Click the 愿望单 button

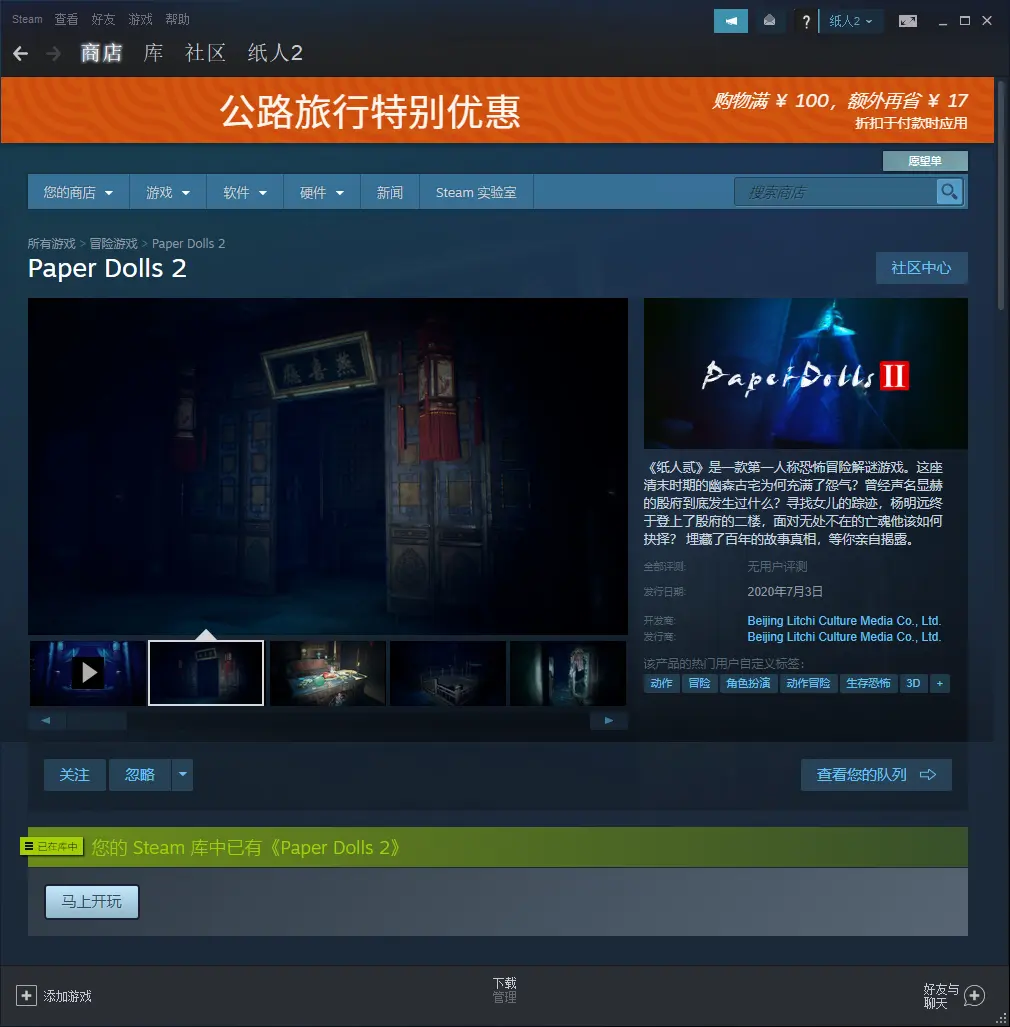point(925,161)
